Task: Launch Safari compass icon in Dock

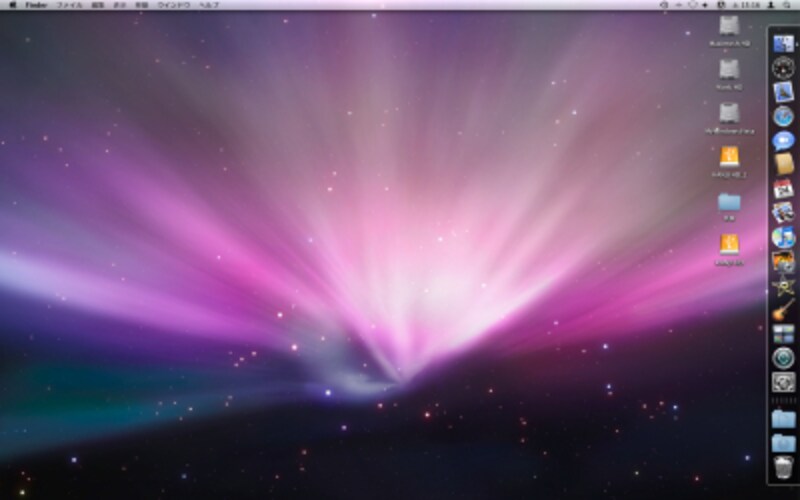Action: pos(783,116)
